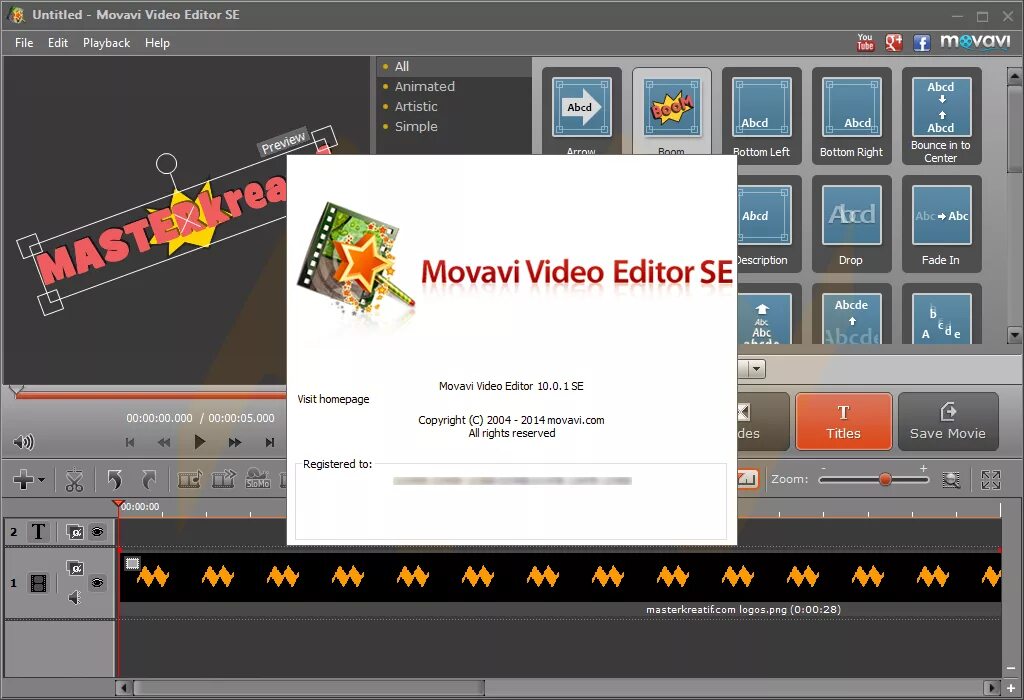Open the Facebook page icon
The width and height of the screenshot is (1024, 700).
(x=921, y=43)
